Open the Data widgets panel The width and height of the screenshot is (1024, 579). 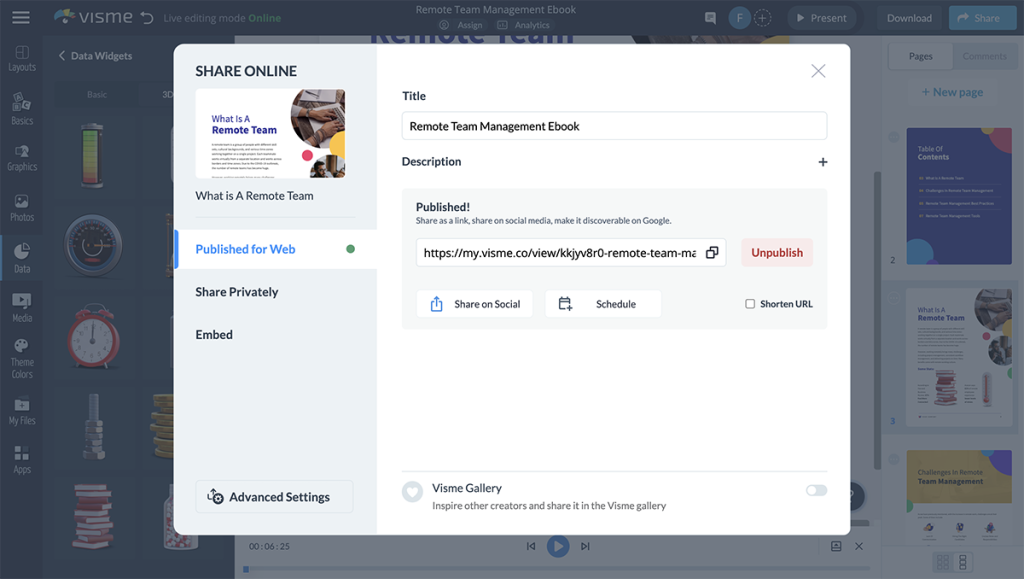coord(21,255)
